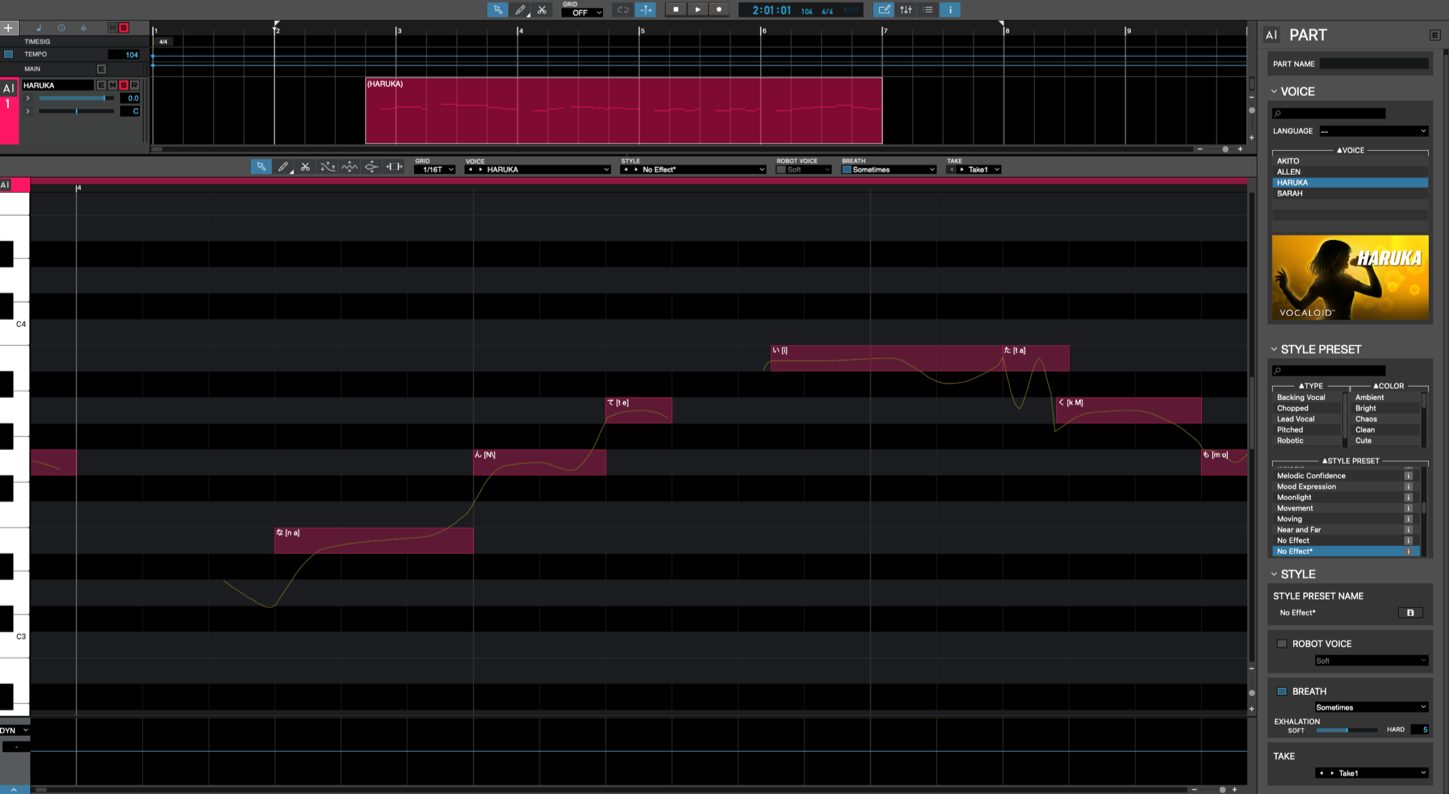Collapse the STYLE section
Viewport: 1449px width, 794px height.
[x=1275, y=575]
